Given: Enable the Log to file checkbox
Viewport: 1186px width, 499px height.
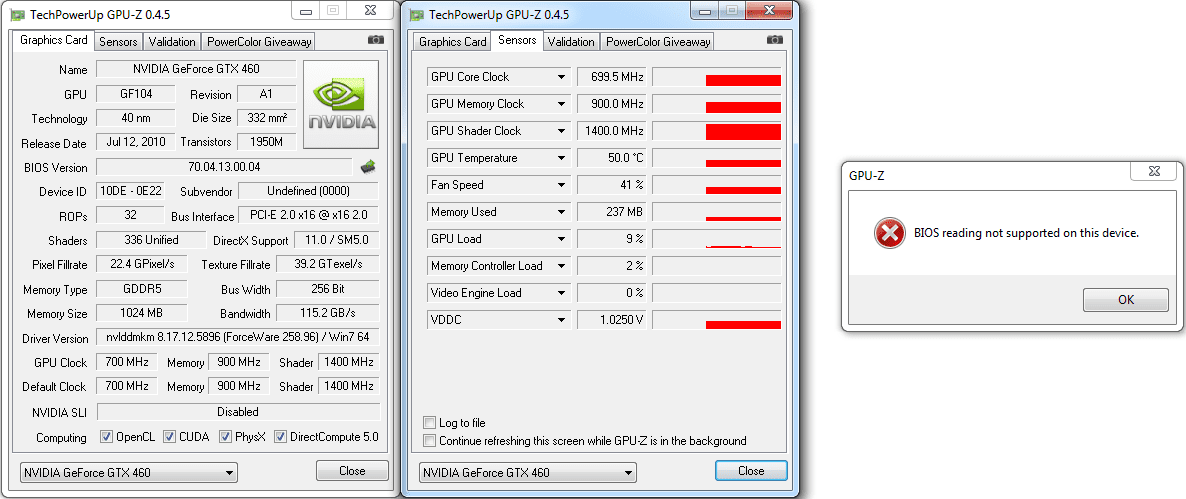Looking at the screenshot, I should tap(430, 423).
